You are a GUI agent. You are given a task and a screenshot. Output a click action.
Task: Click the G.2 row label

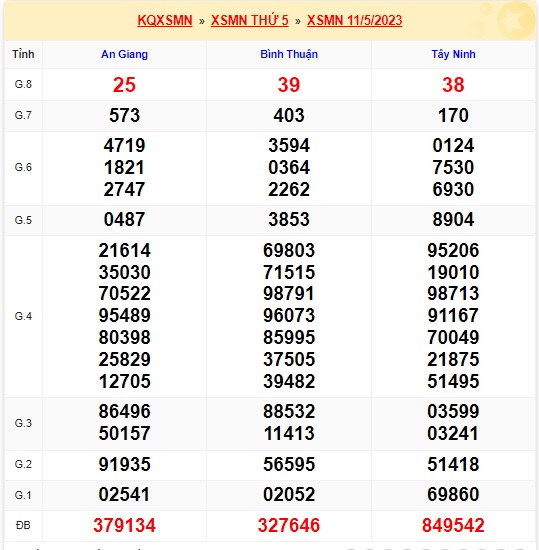coord(23,464)
